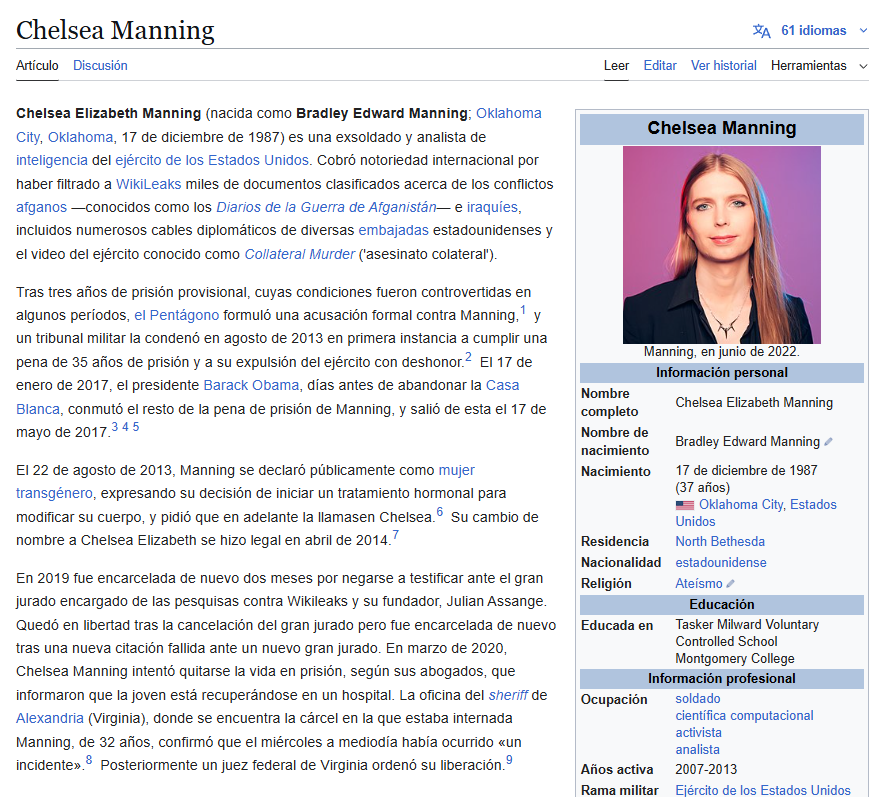880x797 pixels.
Task: Open the Ver historial tab
Action: point(723,66)
